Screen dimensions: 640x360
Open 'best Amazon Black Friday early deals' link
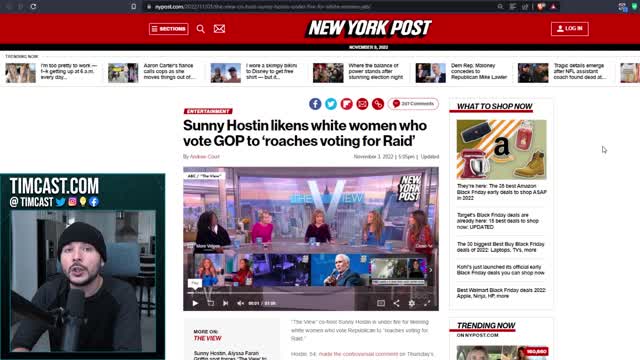pos(502,192)
